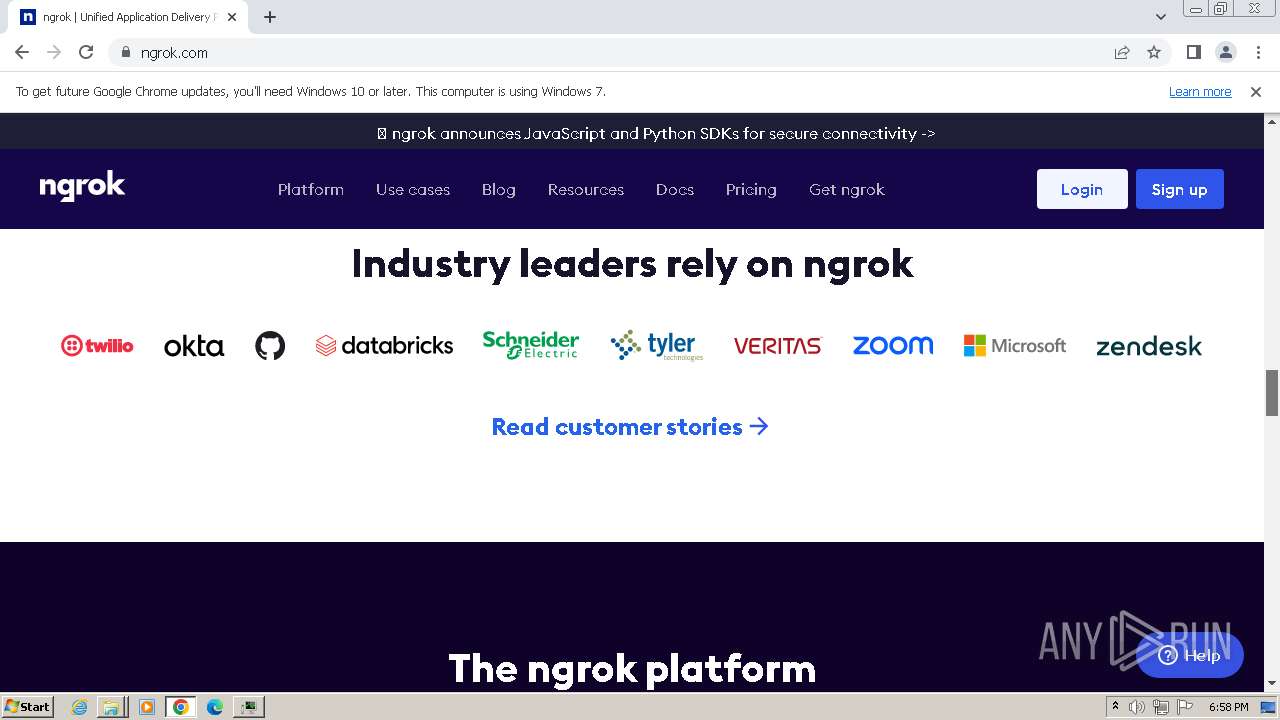Click the Zendesk logo
Screen dimensions: 1280x720
(x=1149, y=346)
